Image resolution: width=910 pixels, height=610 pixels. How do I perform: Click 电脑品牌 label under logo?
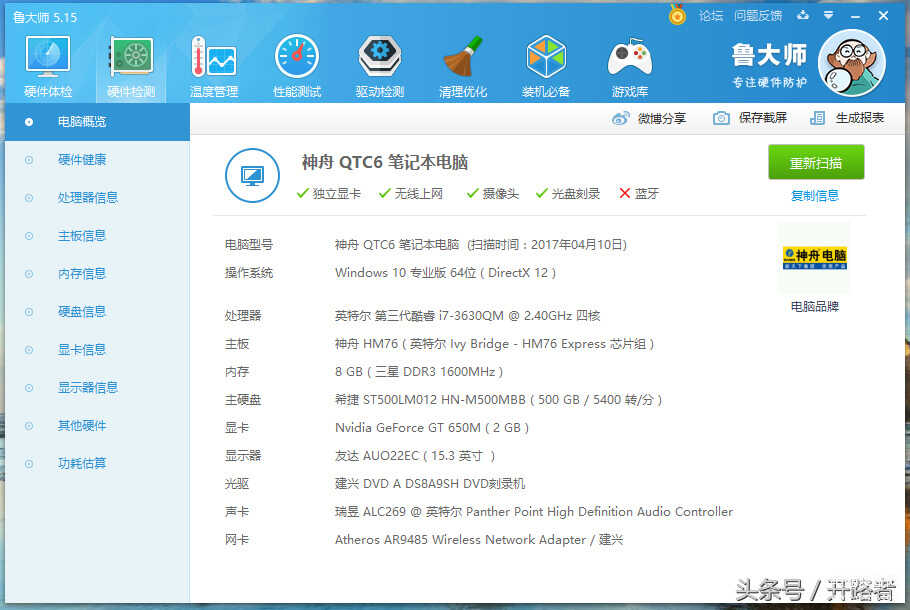tap(815, 306)
